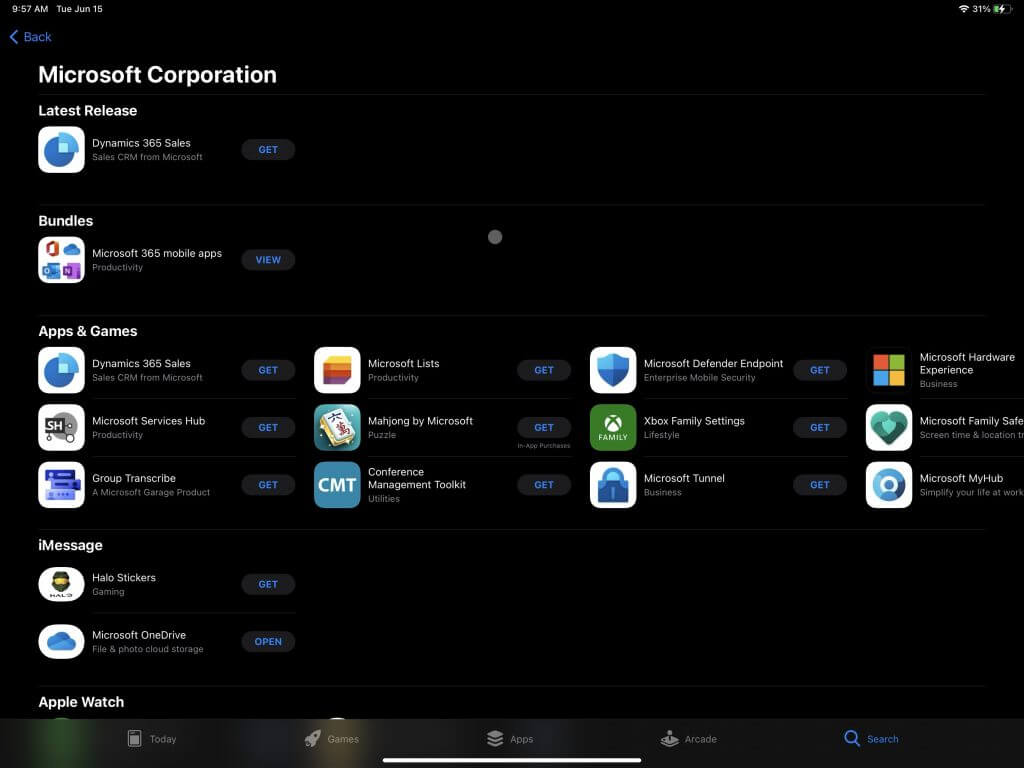Tap the Microsoft OneDrive title text
This screenshot has height=768, width=1024.
click(139, 635)
